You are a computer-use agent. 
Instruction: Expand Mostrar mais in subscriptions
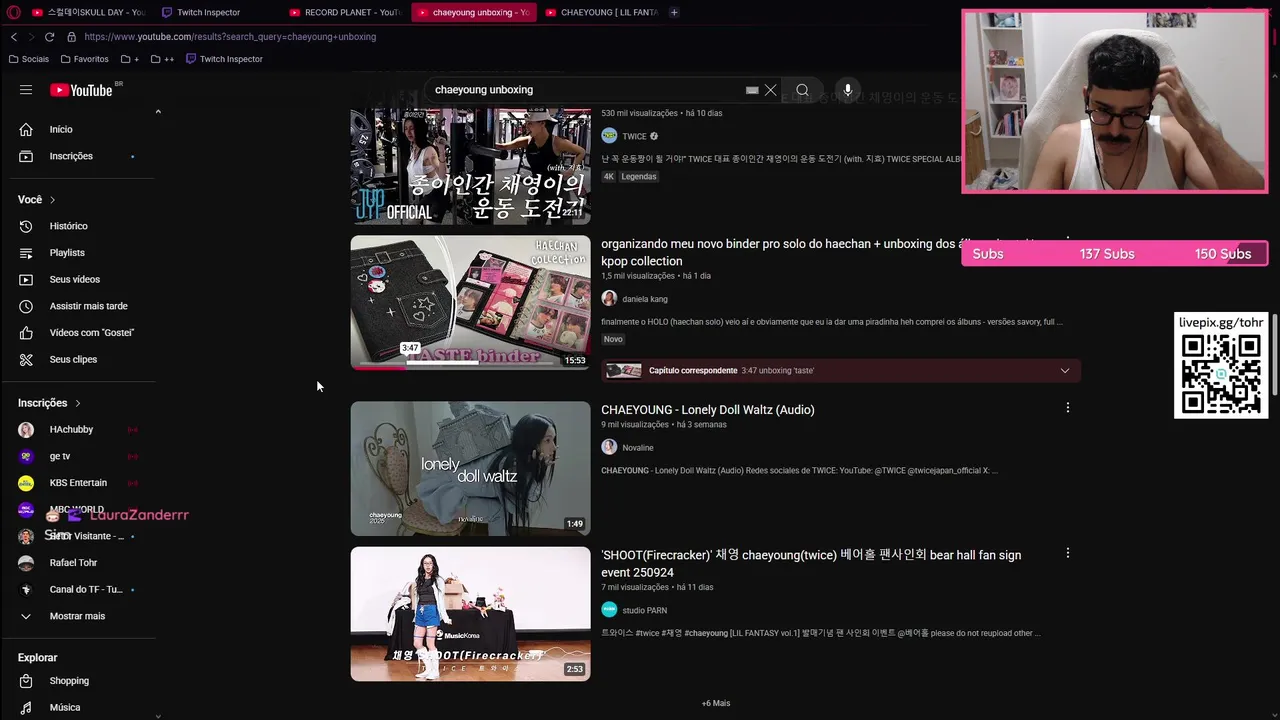click(x=78, y=616)
